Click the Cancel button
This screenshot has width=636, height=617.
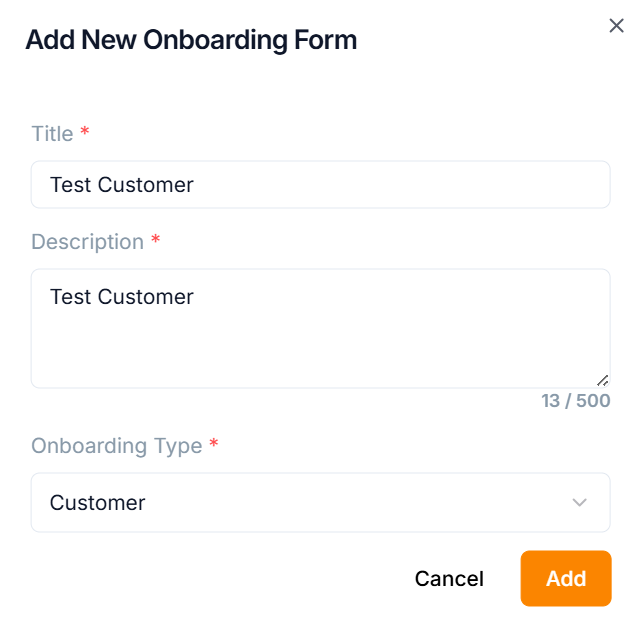pyautogui.click(x=449, y=579)
